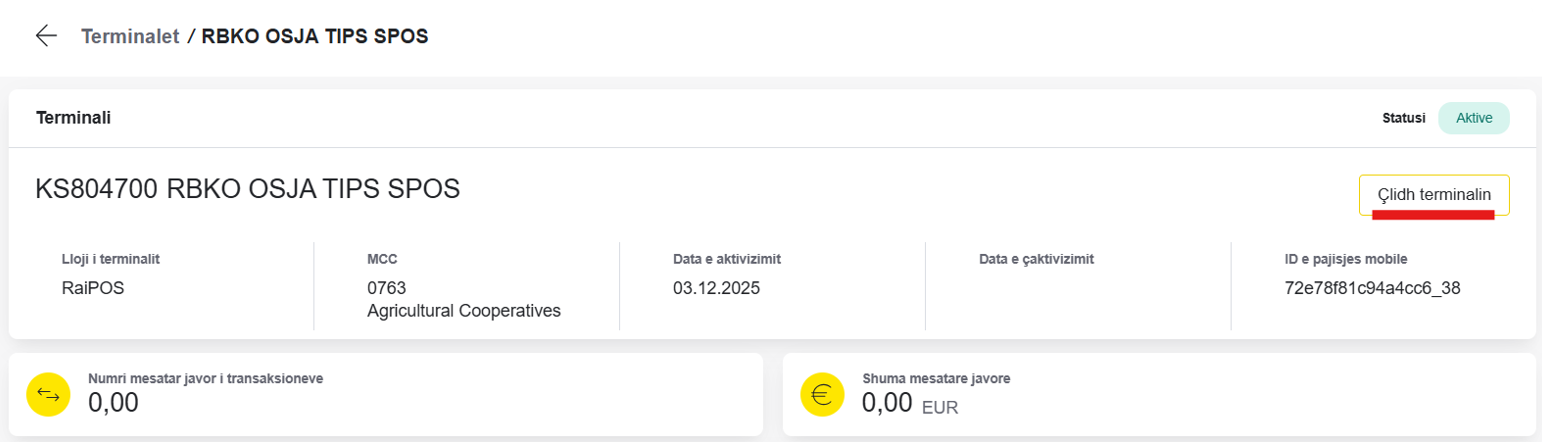1542x442 pixels.
Task: Select the RaiPOS terminal type value
Action: tap(92, 289)
